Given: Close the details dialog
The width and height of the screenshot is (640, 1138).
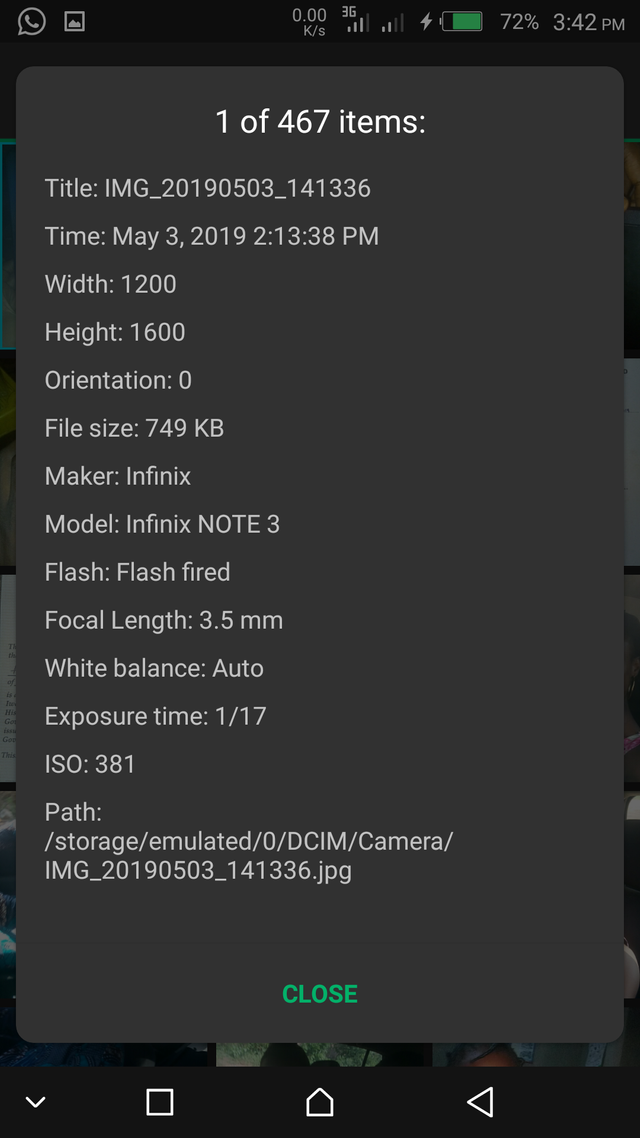Looking at the screenshot, I should 320,994.
